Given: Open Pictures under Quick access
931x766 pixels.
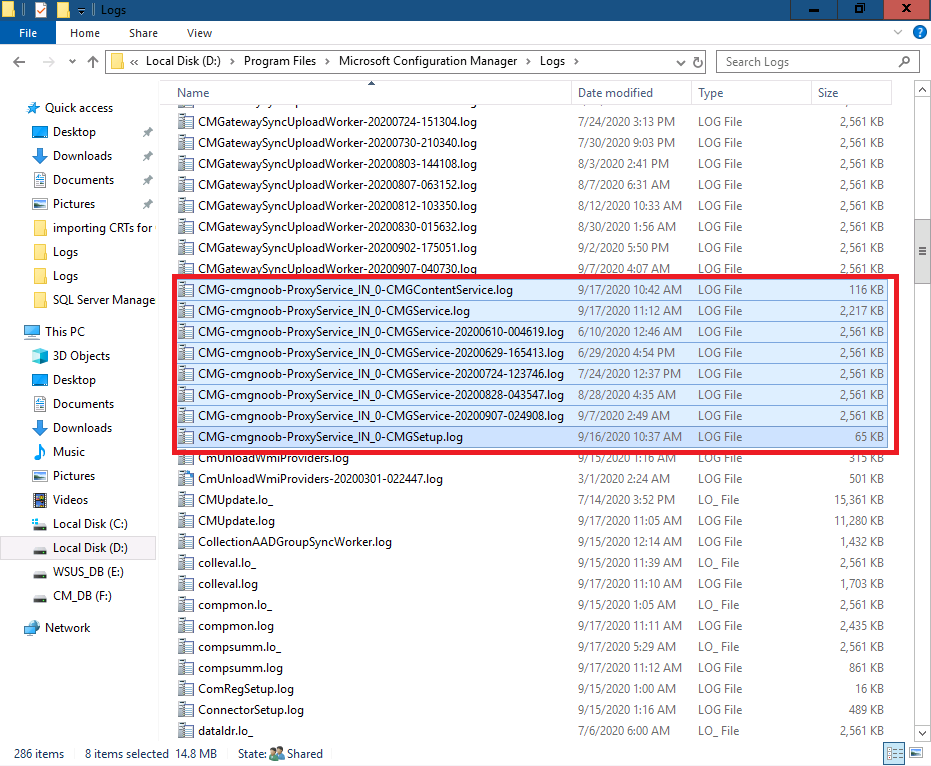Looking at the screenshot, I should pos(74,204).
